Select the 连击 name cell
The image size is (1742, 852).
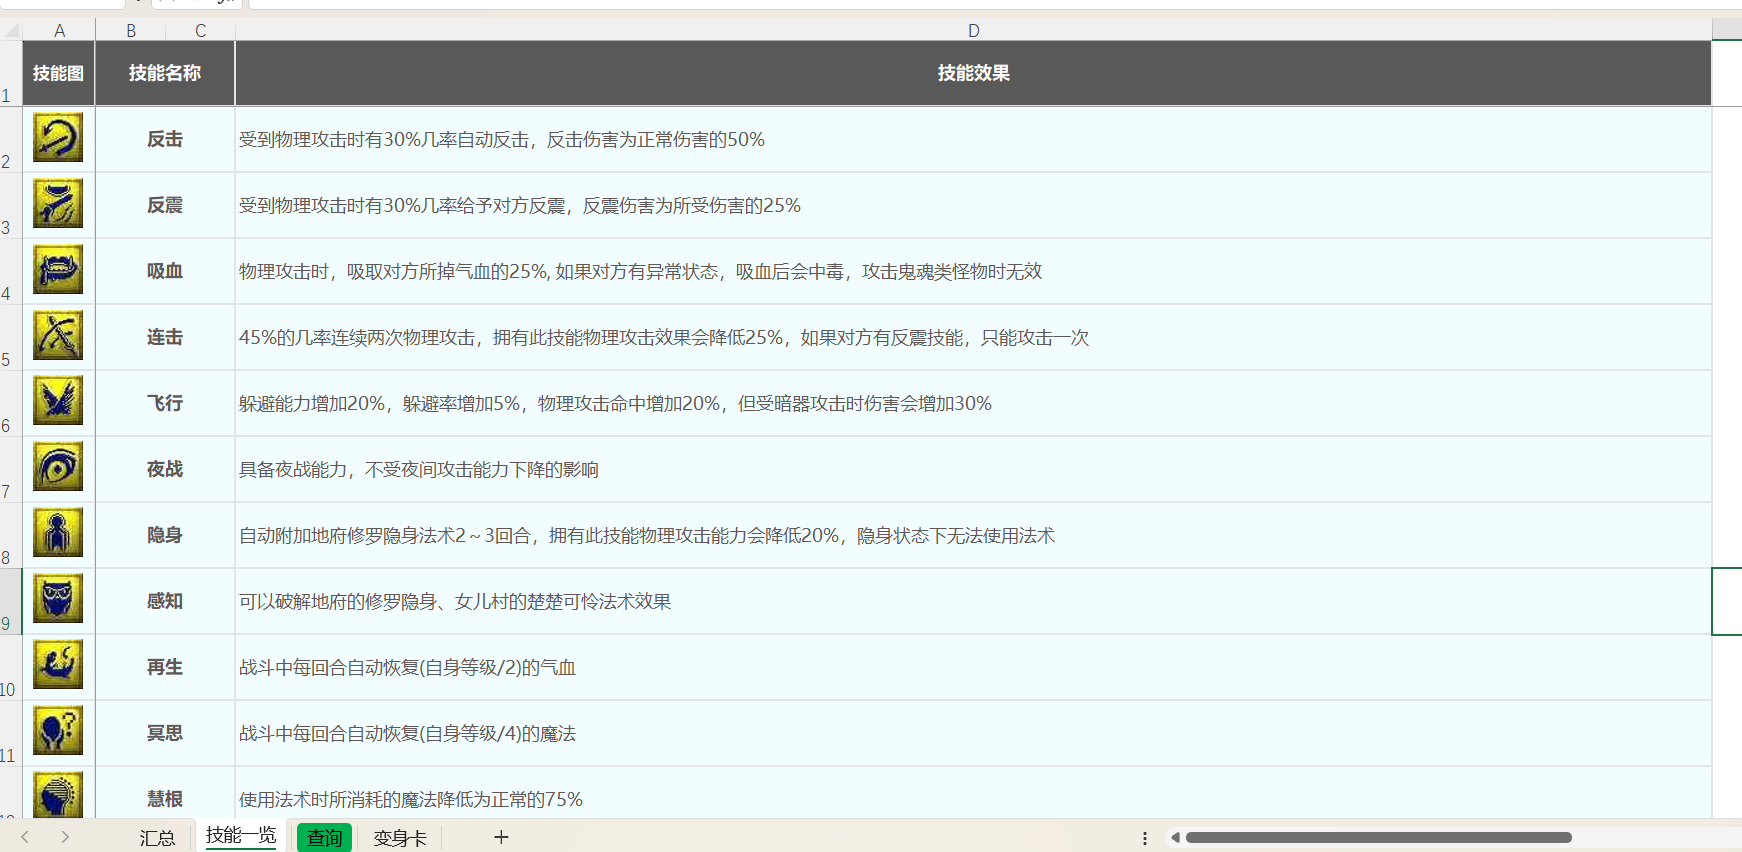click(x=165, y=337)
